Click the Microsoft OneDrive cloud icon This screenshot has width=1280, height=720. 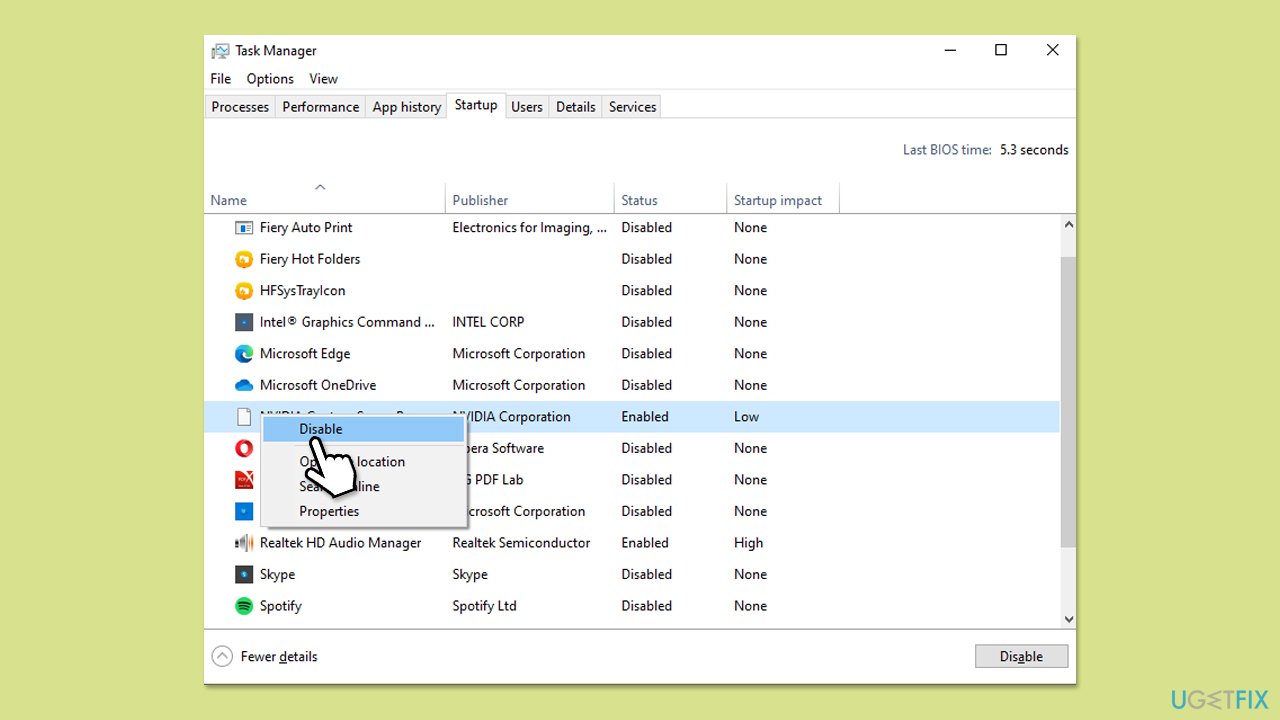[x=244, y=385]
